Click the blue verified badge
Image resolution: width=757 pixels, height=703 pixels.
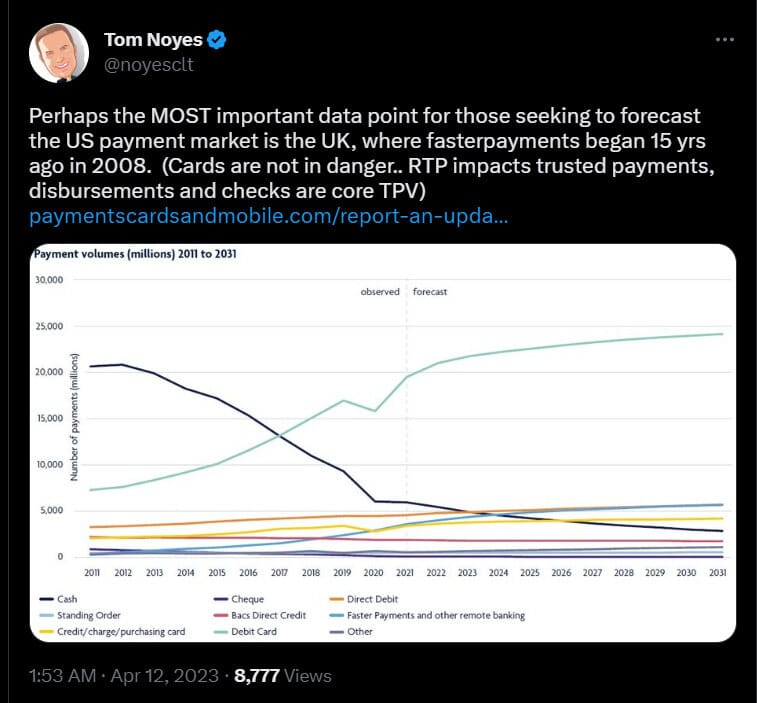pyautogui.click(x=217, y=41)
